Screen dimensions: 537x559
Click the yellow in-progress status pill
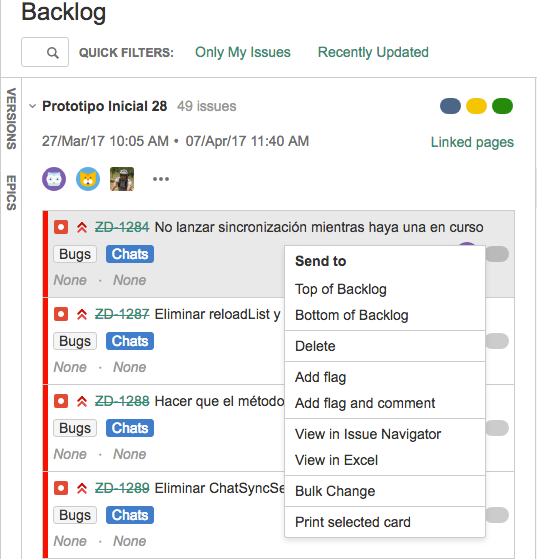[x=476, y=106]
